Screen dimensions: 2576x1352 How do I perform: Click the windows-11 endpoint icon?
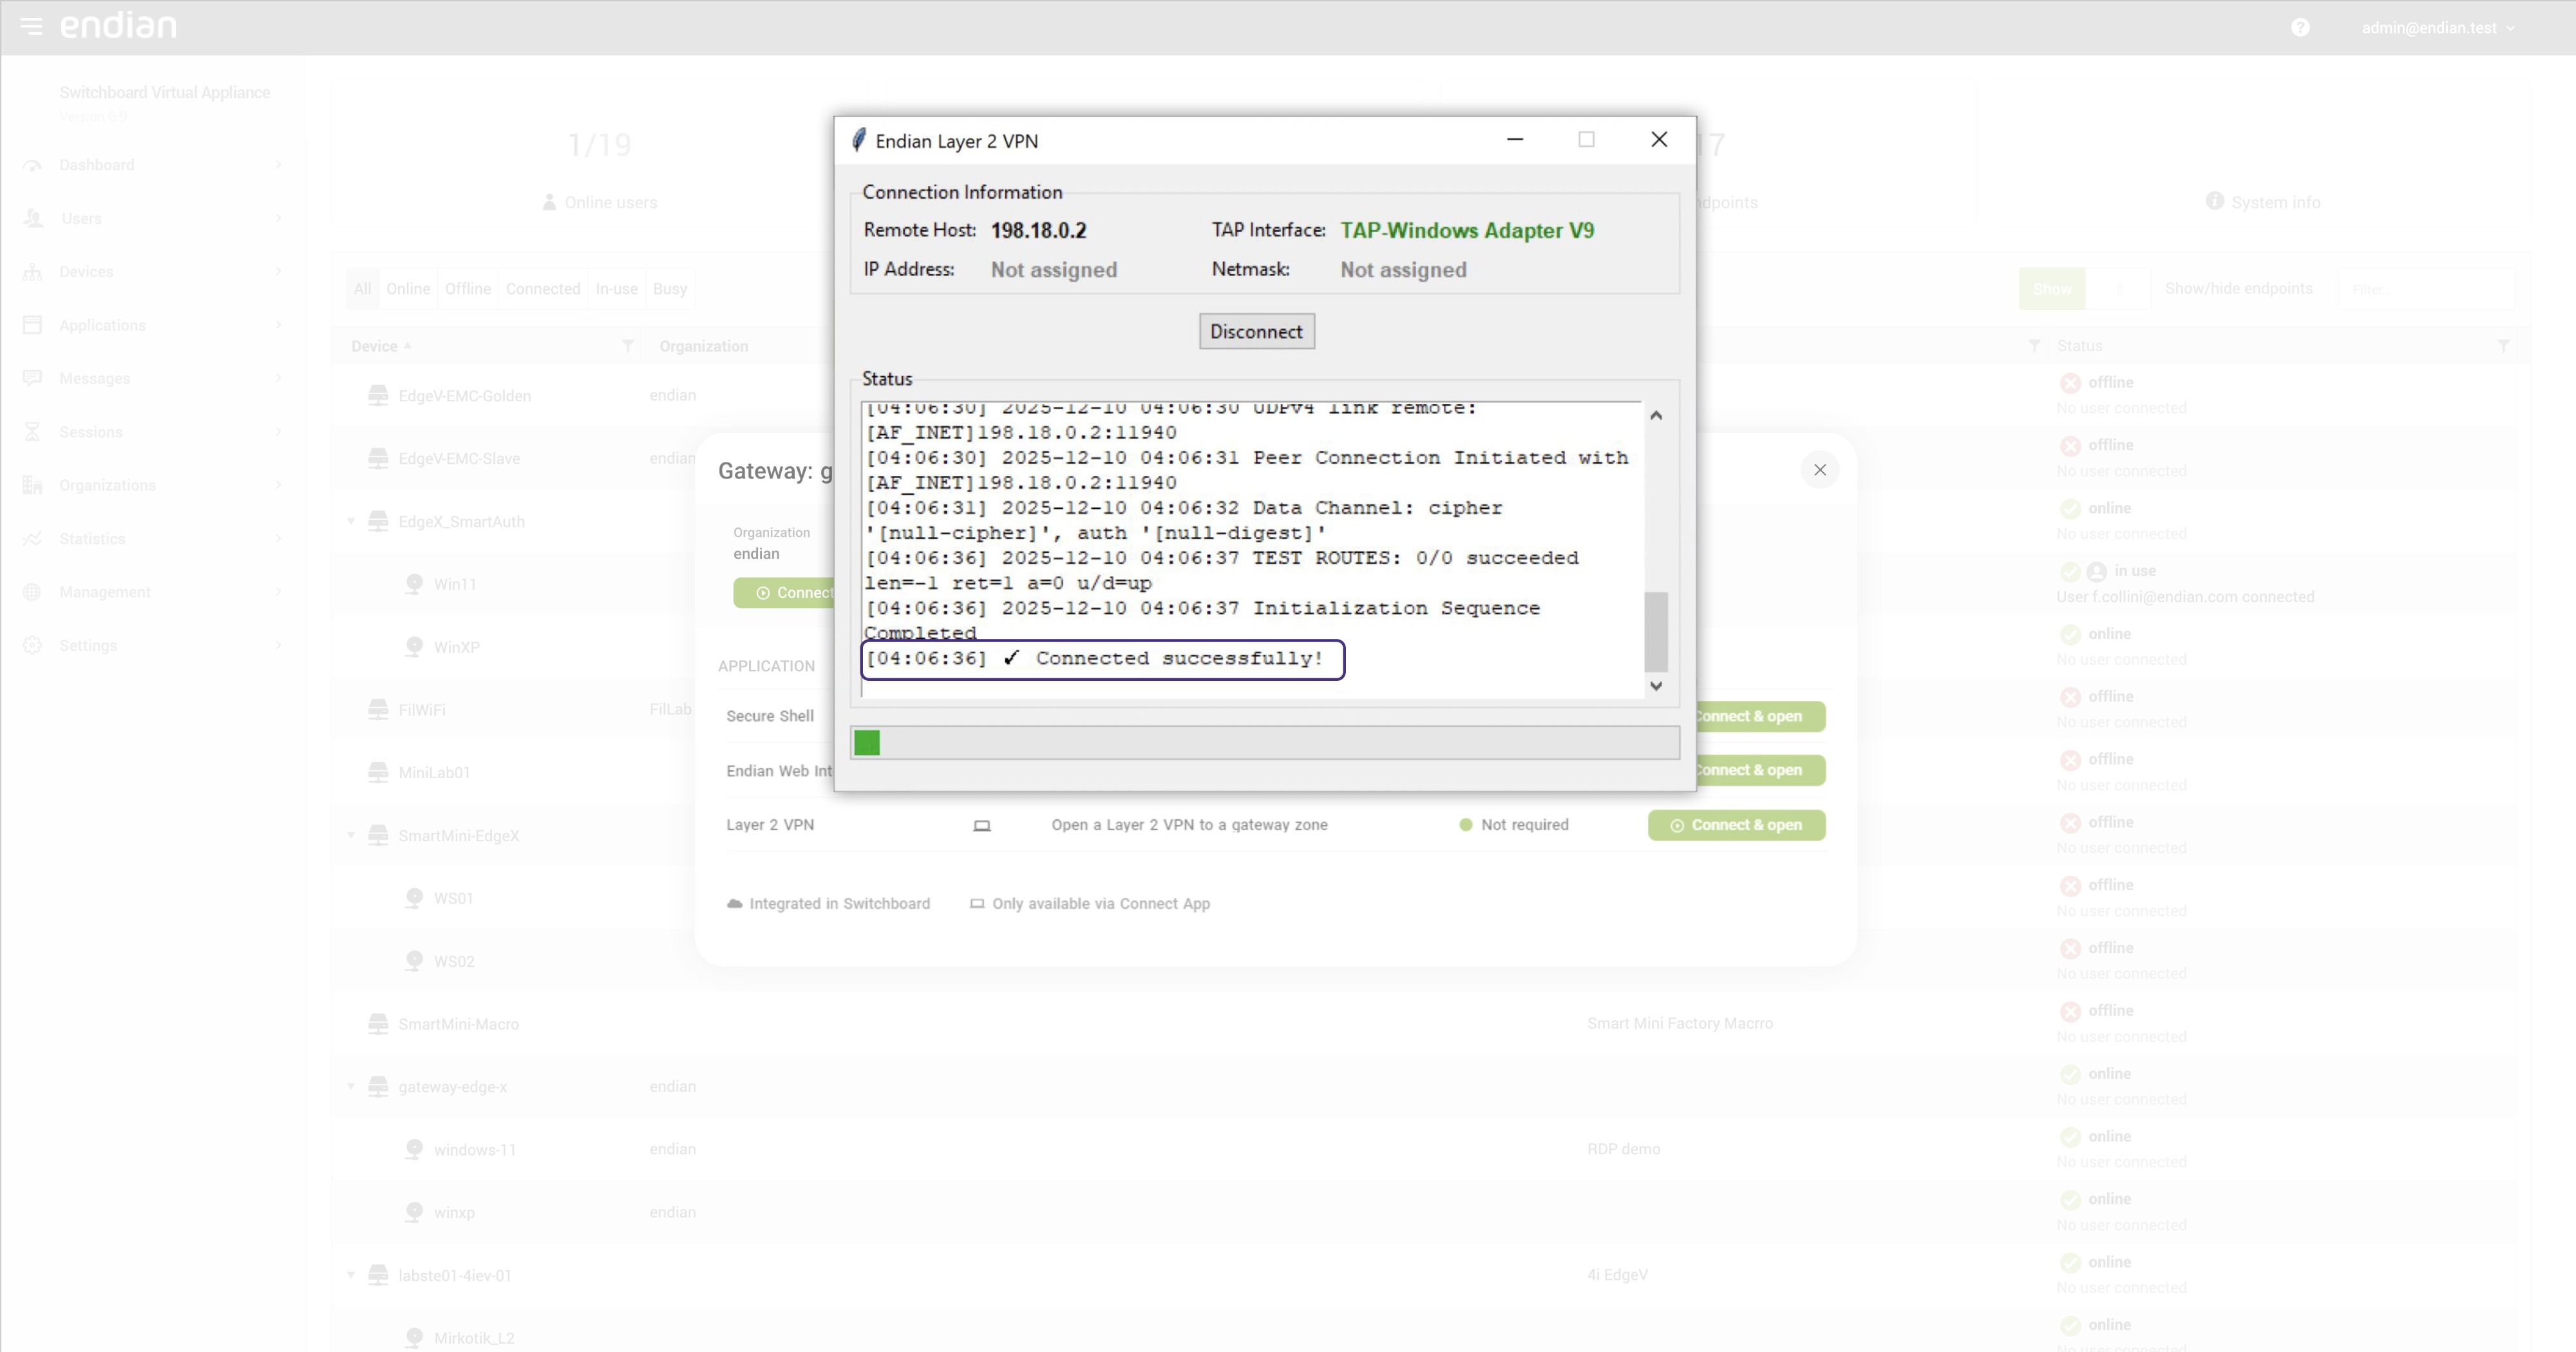pos(414,1149)
